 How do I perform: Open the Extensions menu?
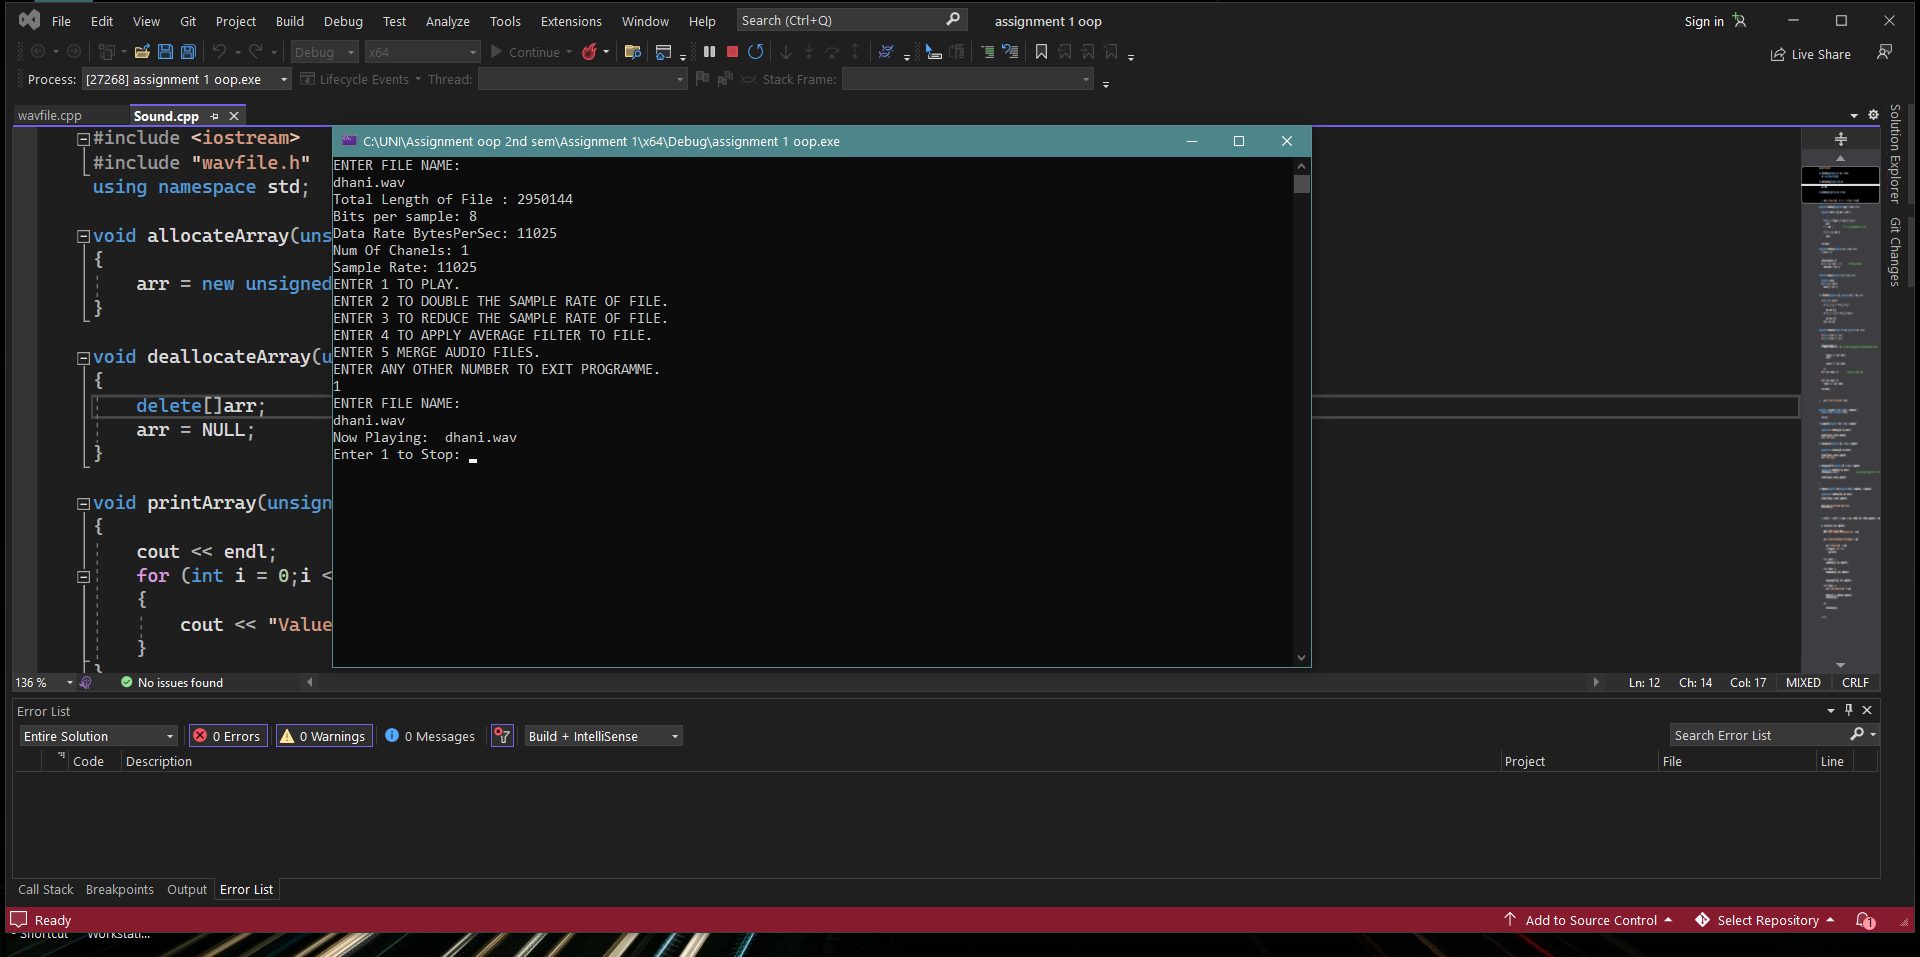coord(571,21)
